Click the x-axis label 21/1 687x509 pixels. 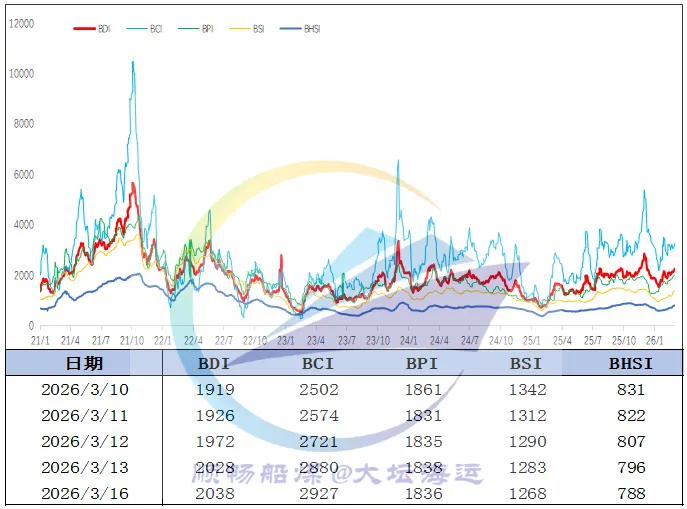(x=40, y=340)
